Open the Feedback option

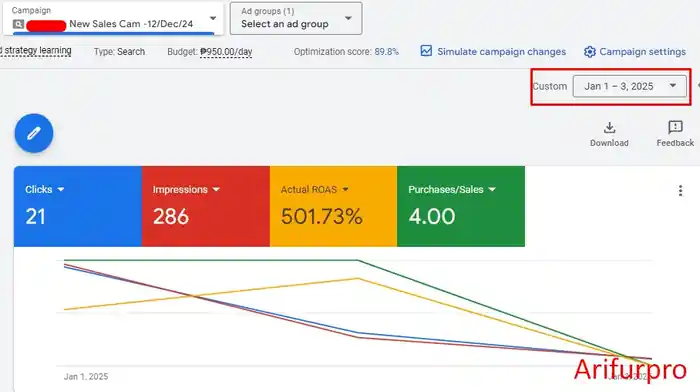[675, 134]
